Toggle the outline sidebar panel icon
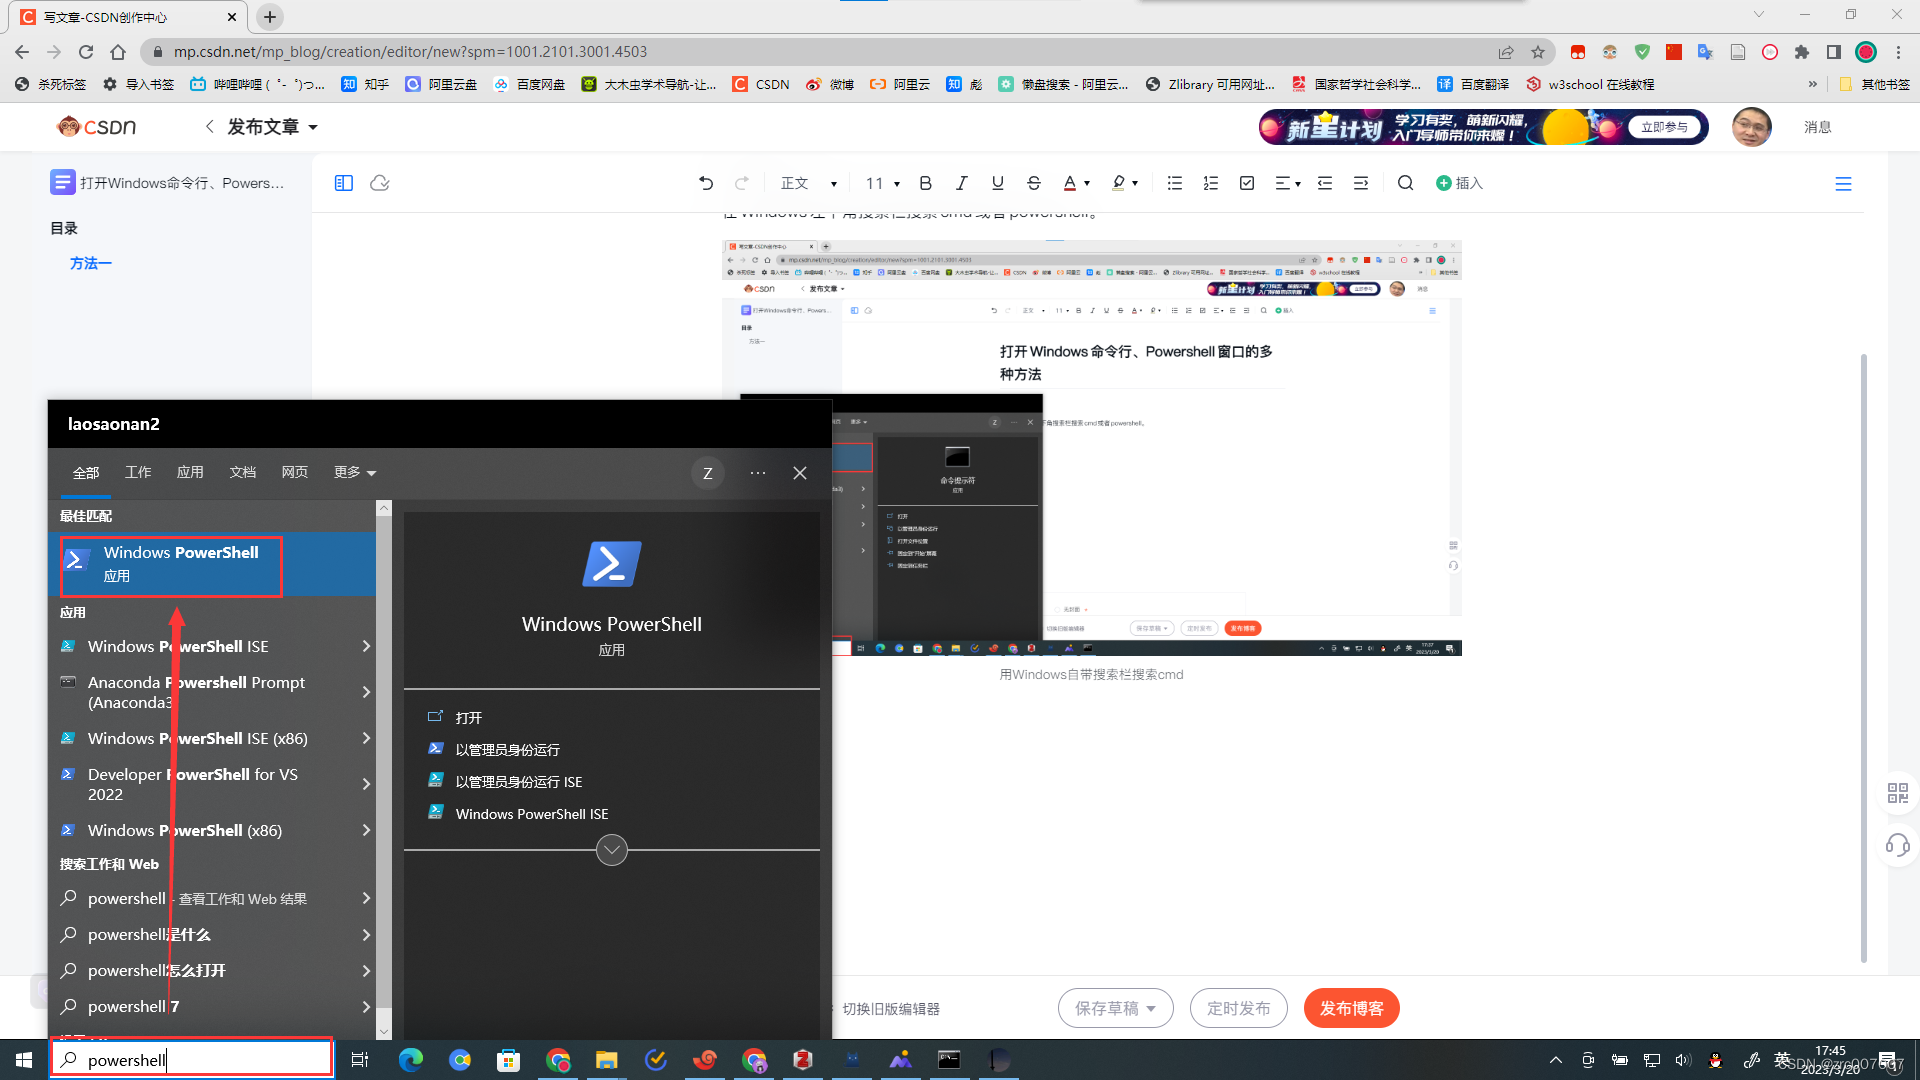The width and height of the screenshot is (1920, 1080). (x=344, y=183)
